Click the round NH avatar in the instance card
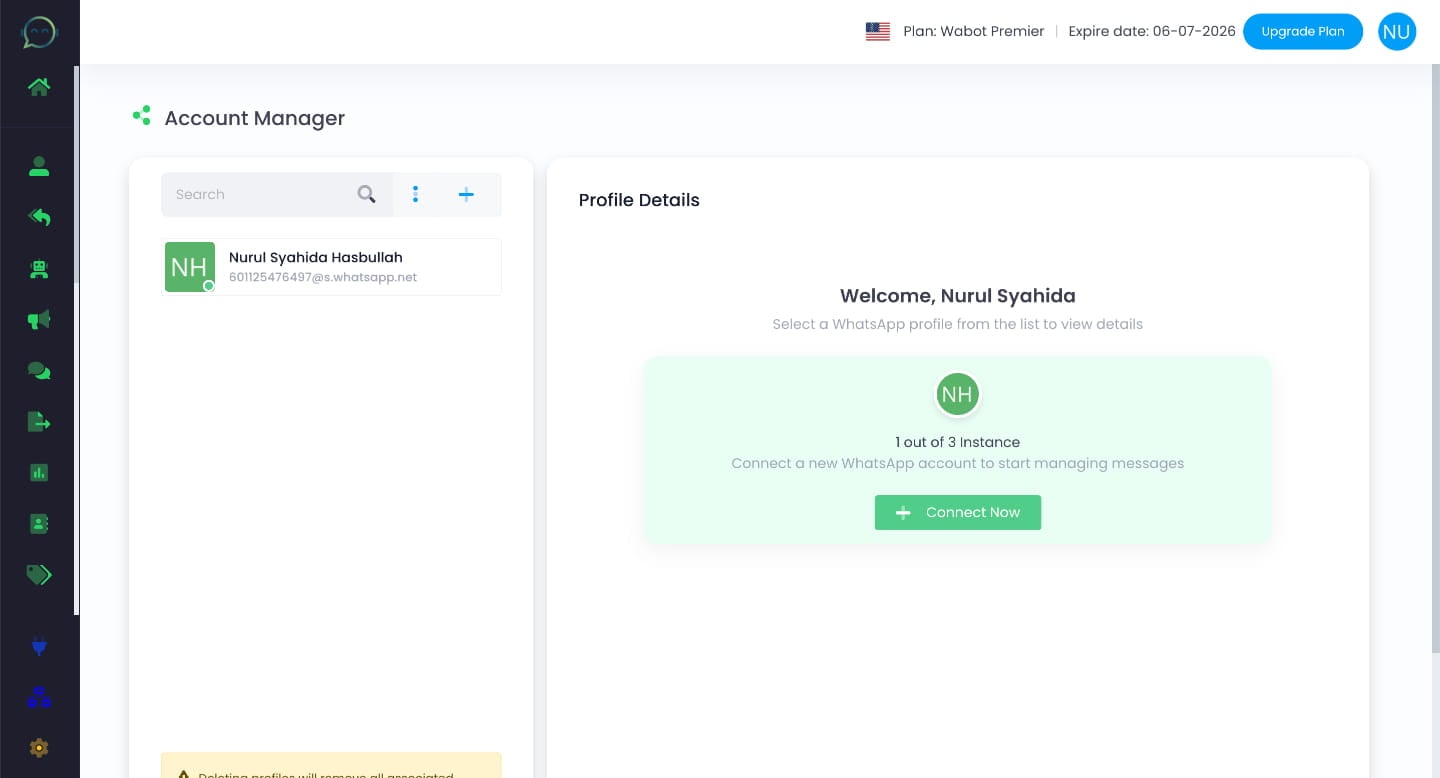 (957, 394)
